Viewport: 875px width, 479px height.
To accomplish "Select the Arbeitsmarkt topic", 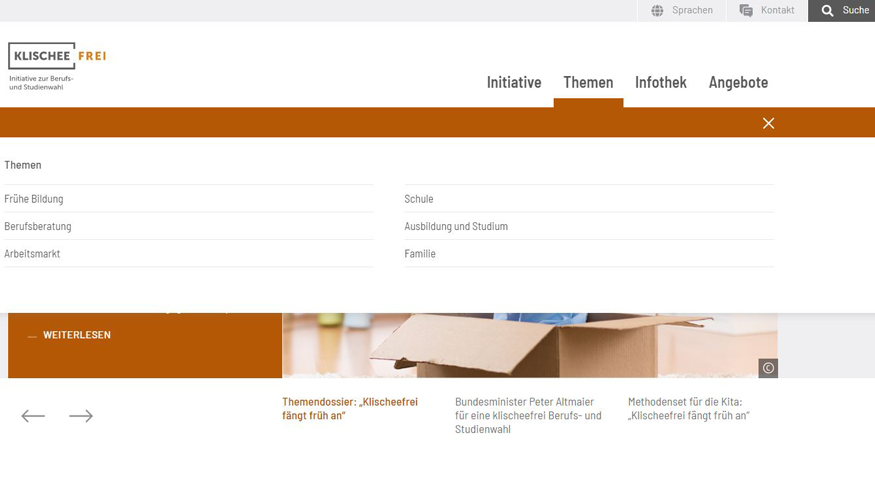I will [32, 254].
